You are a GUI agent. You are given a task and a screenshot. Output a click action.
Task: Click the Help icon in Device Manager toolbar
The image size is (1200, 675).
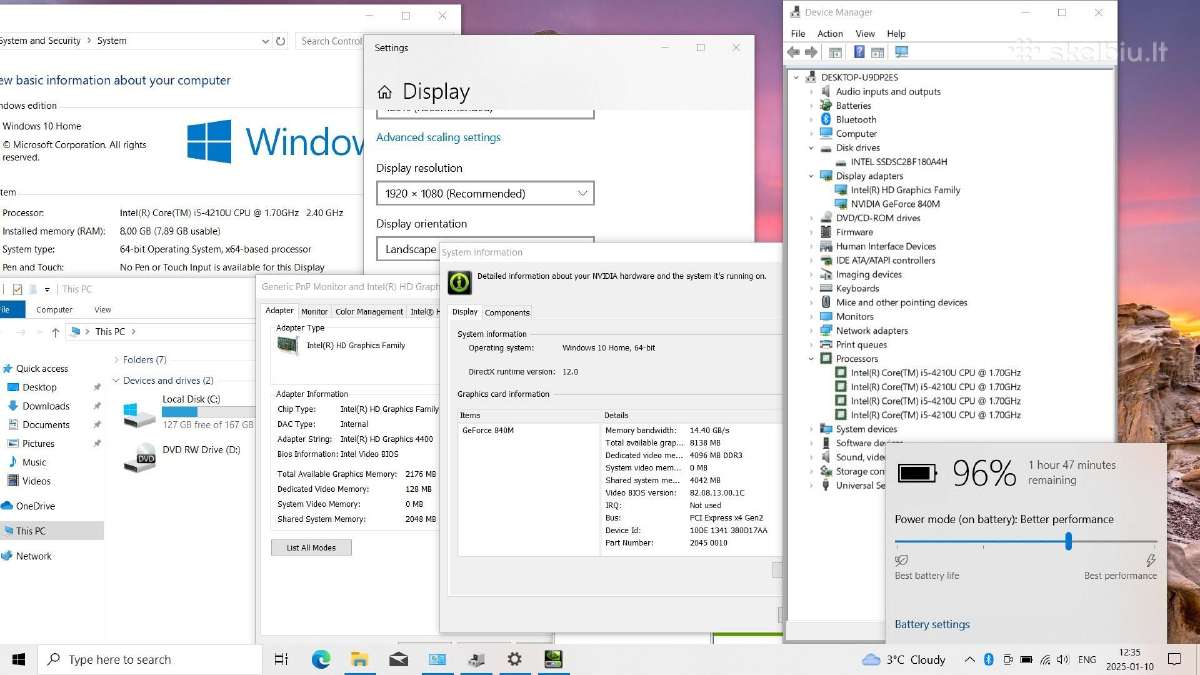pos(859,52)
